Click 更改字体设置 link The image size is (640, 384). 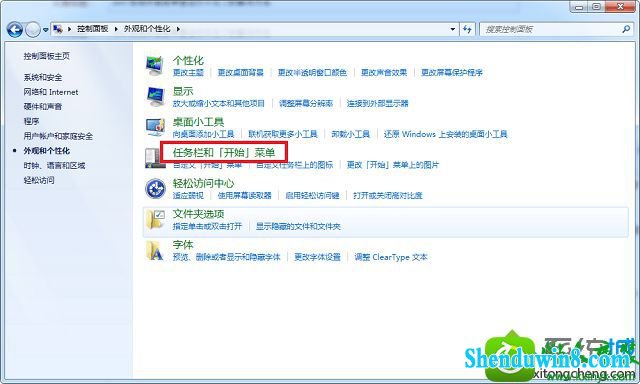coord(318,257)
